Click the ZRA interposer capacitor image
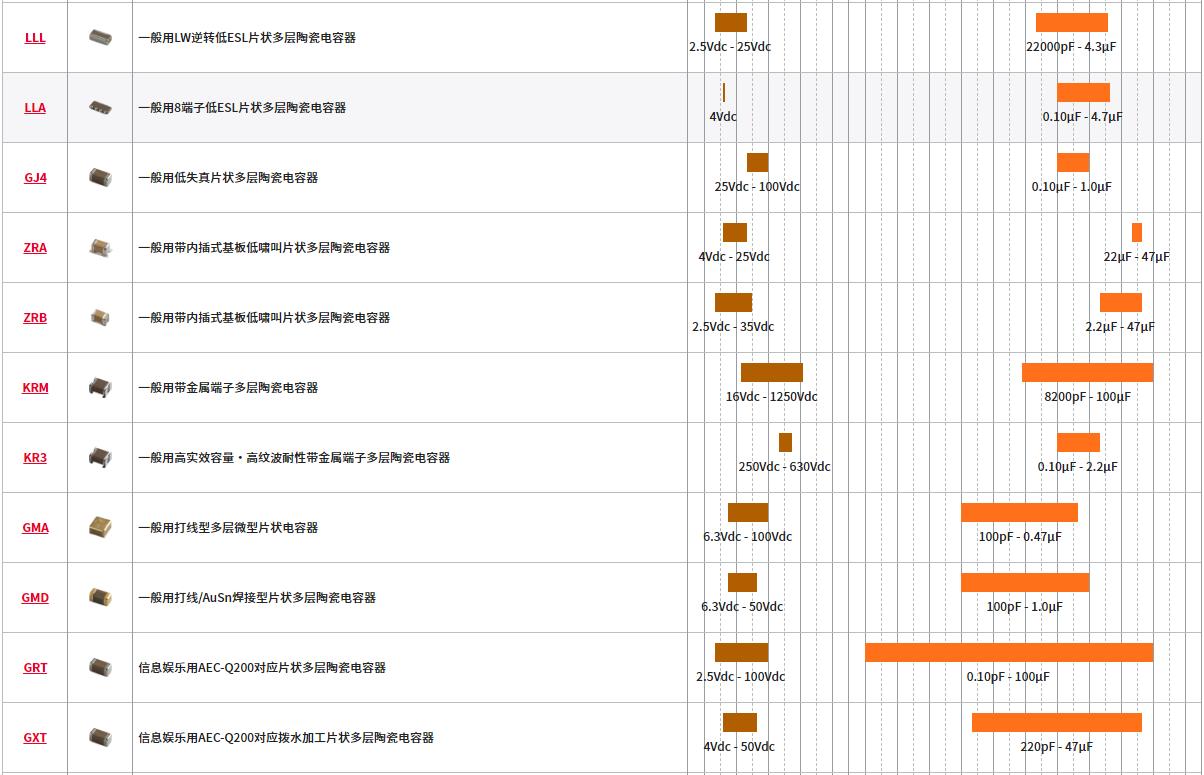The height and width of the screenshot is (775, 1204). click(100, 246)
